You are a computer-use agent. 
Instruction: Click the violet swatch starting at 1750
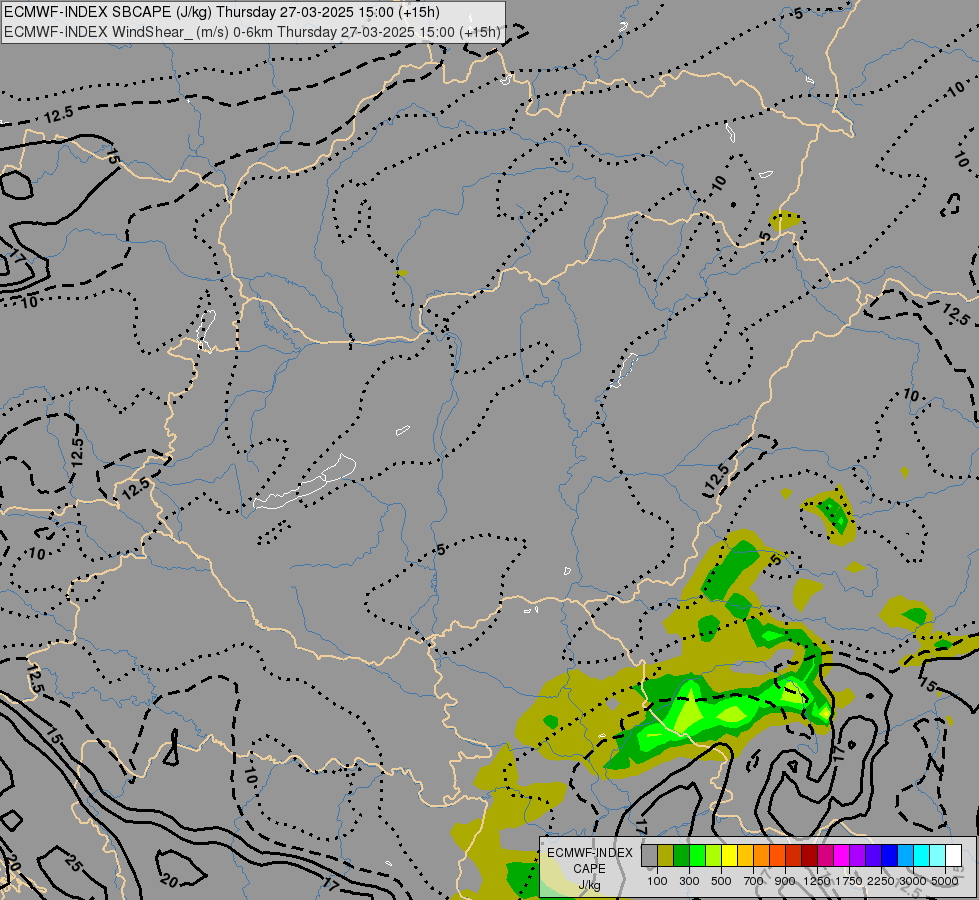point(857,856)
